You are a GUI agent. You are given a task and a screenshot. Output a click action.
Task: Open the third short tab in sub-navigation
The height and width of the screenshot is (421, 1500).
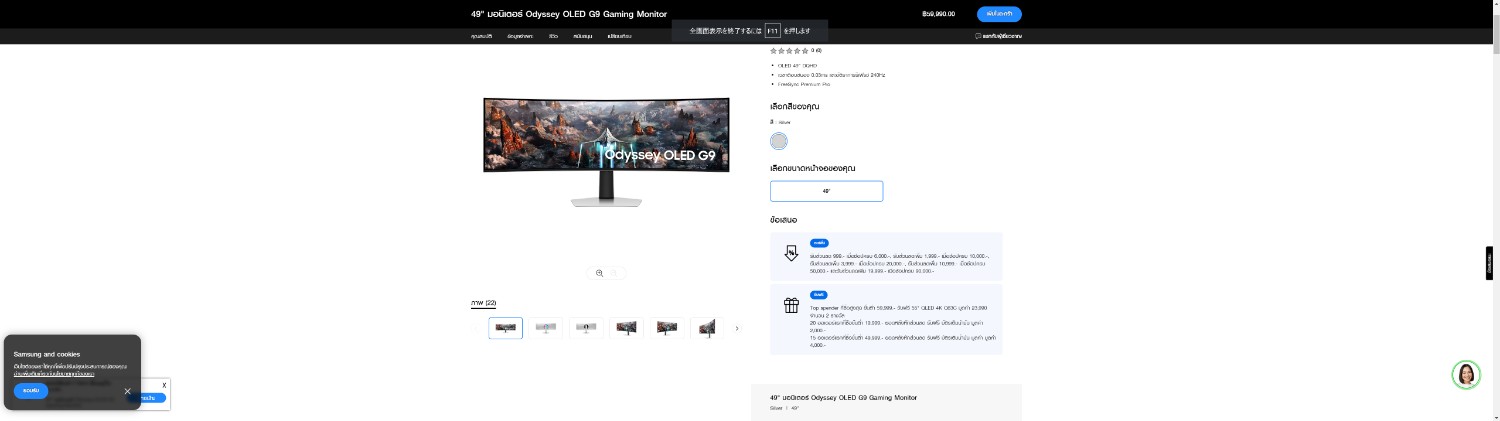[553, 36]
